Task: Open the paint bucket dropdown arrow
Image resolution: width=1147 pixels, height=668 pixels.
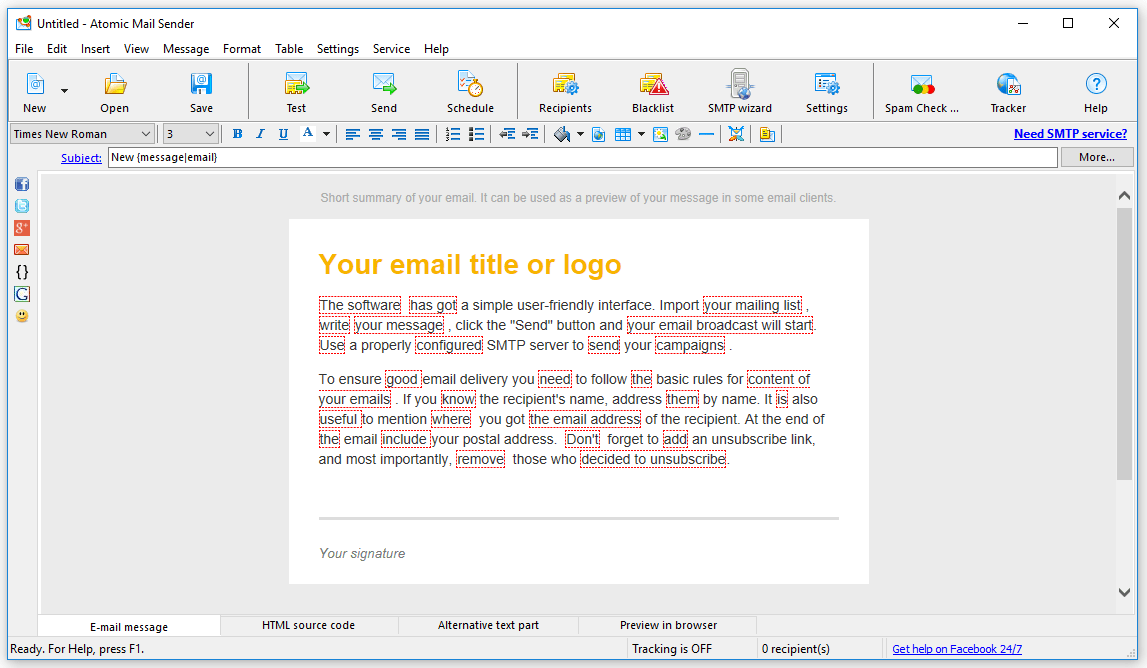Action: [580, 134]
